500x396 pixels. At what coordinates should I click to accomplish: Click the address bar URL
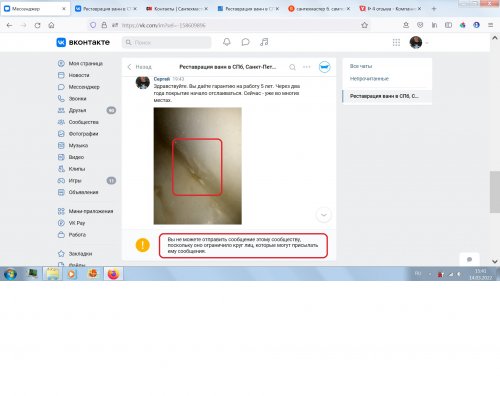tap(163, 25)
